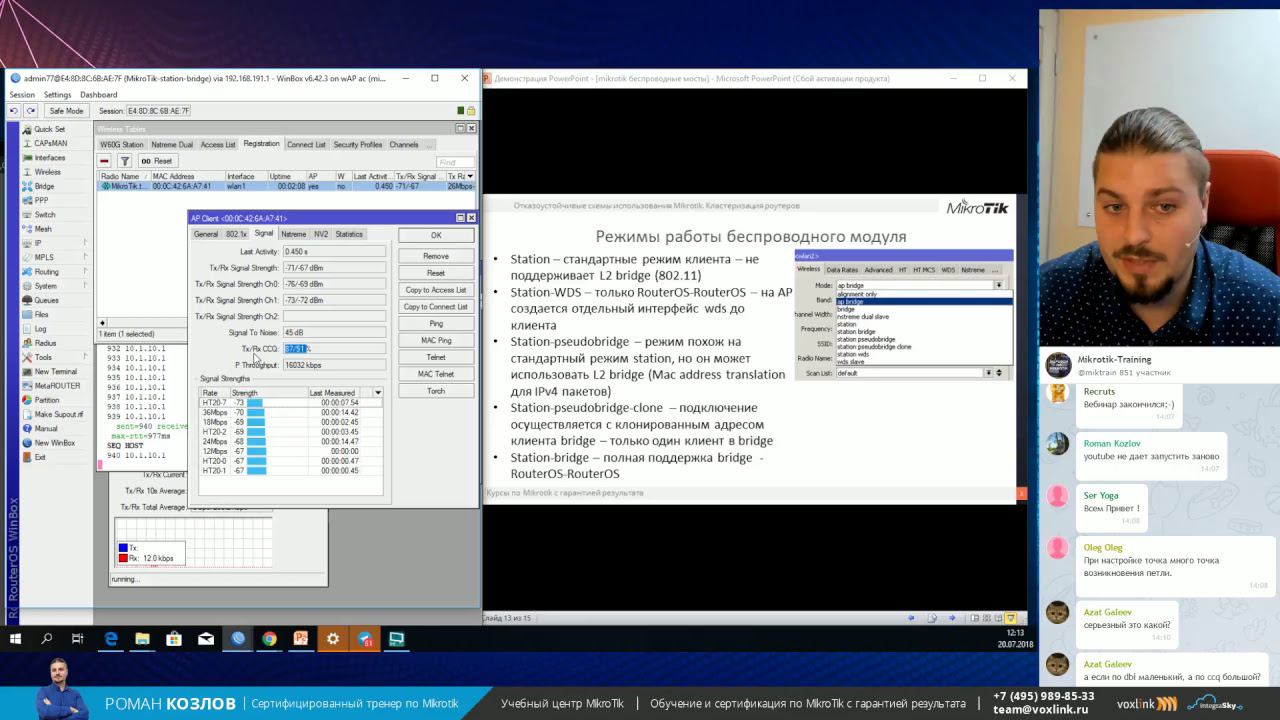The height and width of the screenshot is (720, 1280).
Task: Click the filter funnel icon
Action: pyautogui.click(x=125, y=161)
